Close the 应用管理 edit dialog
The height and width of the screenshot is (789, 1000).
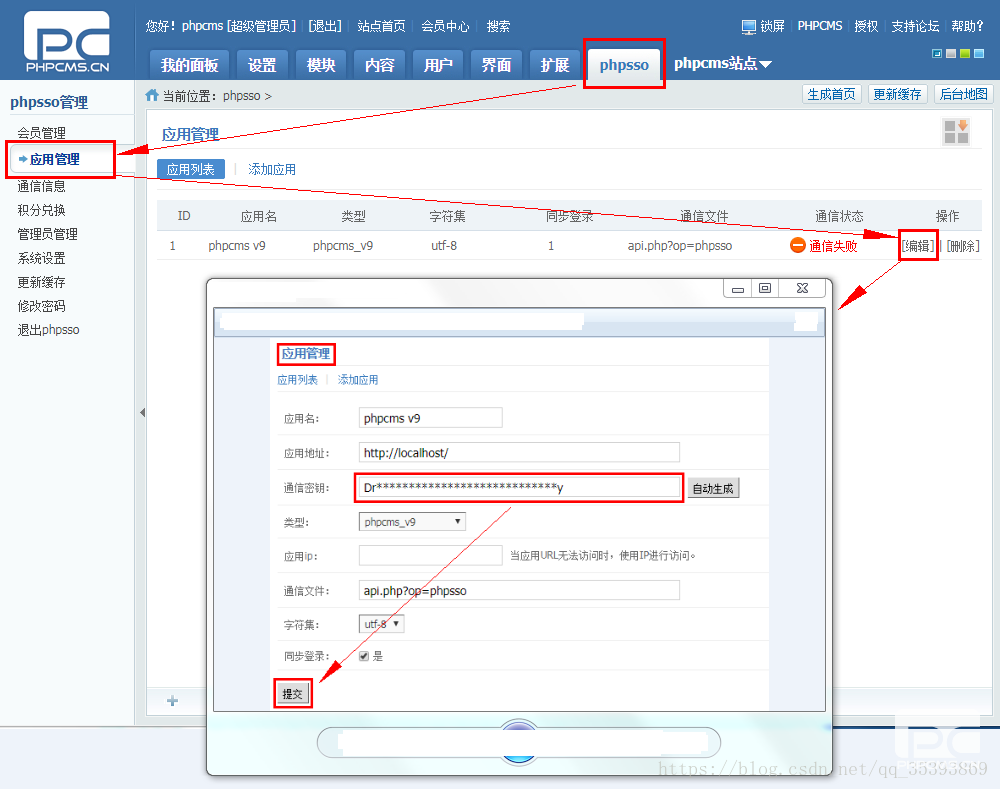[802, 288]
